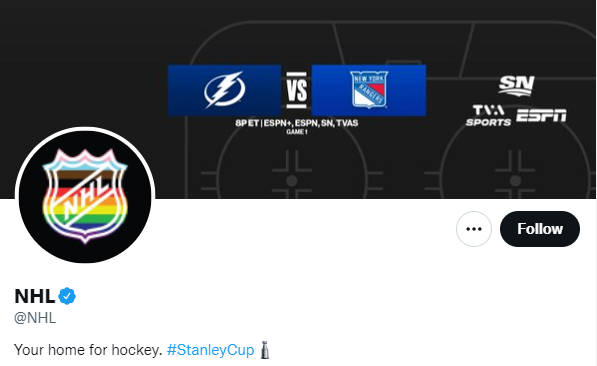The height and width of the screenshot is (366, 597).
Task: Open the #StanleyCup hashtag link
Action: [210, 350]
